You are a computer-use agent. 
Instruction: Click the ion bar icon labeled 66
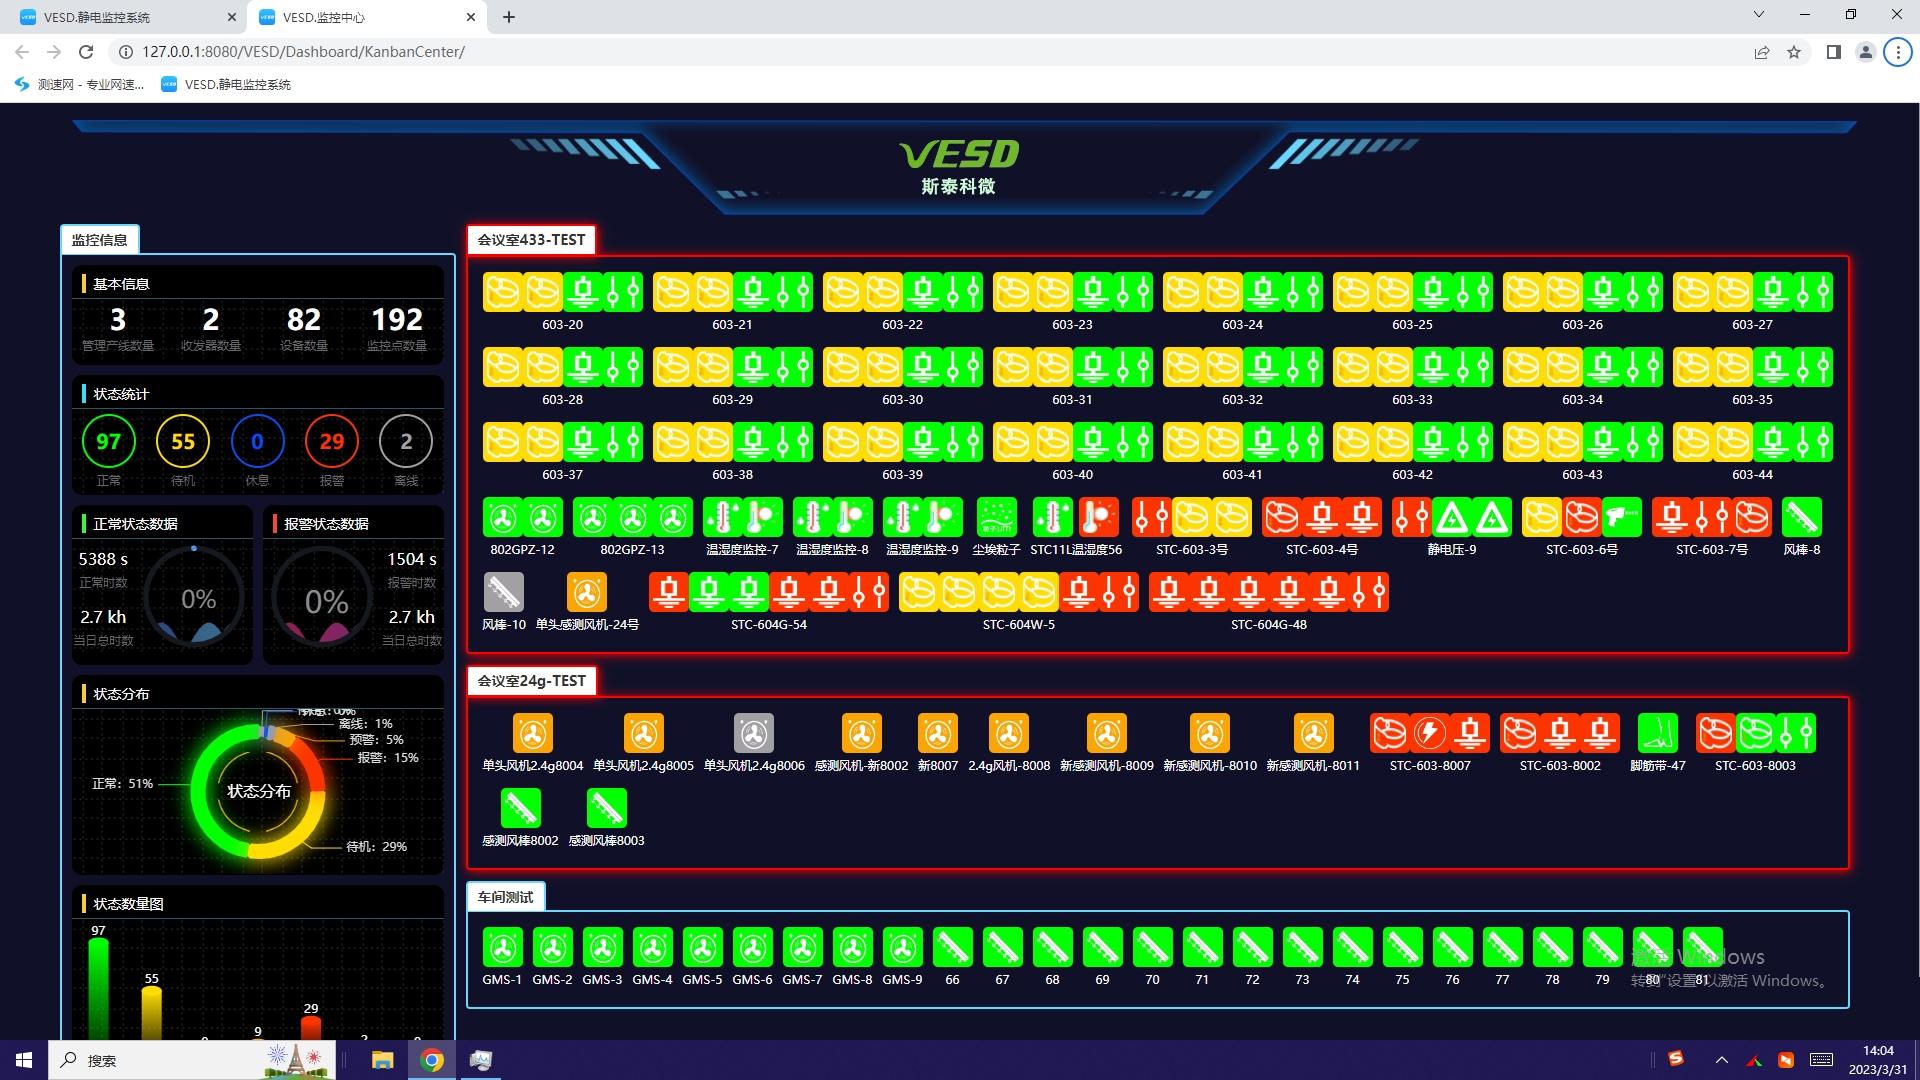[953, 948]
